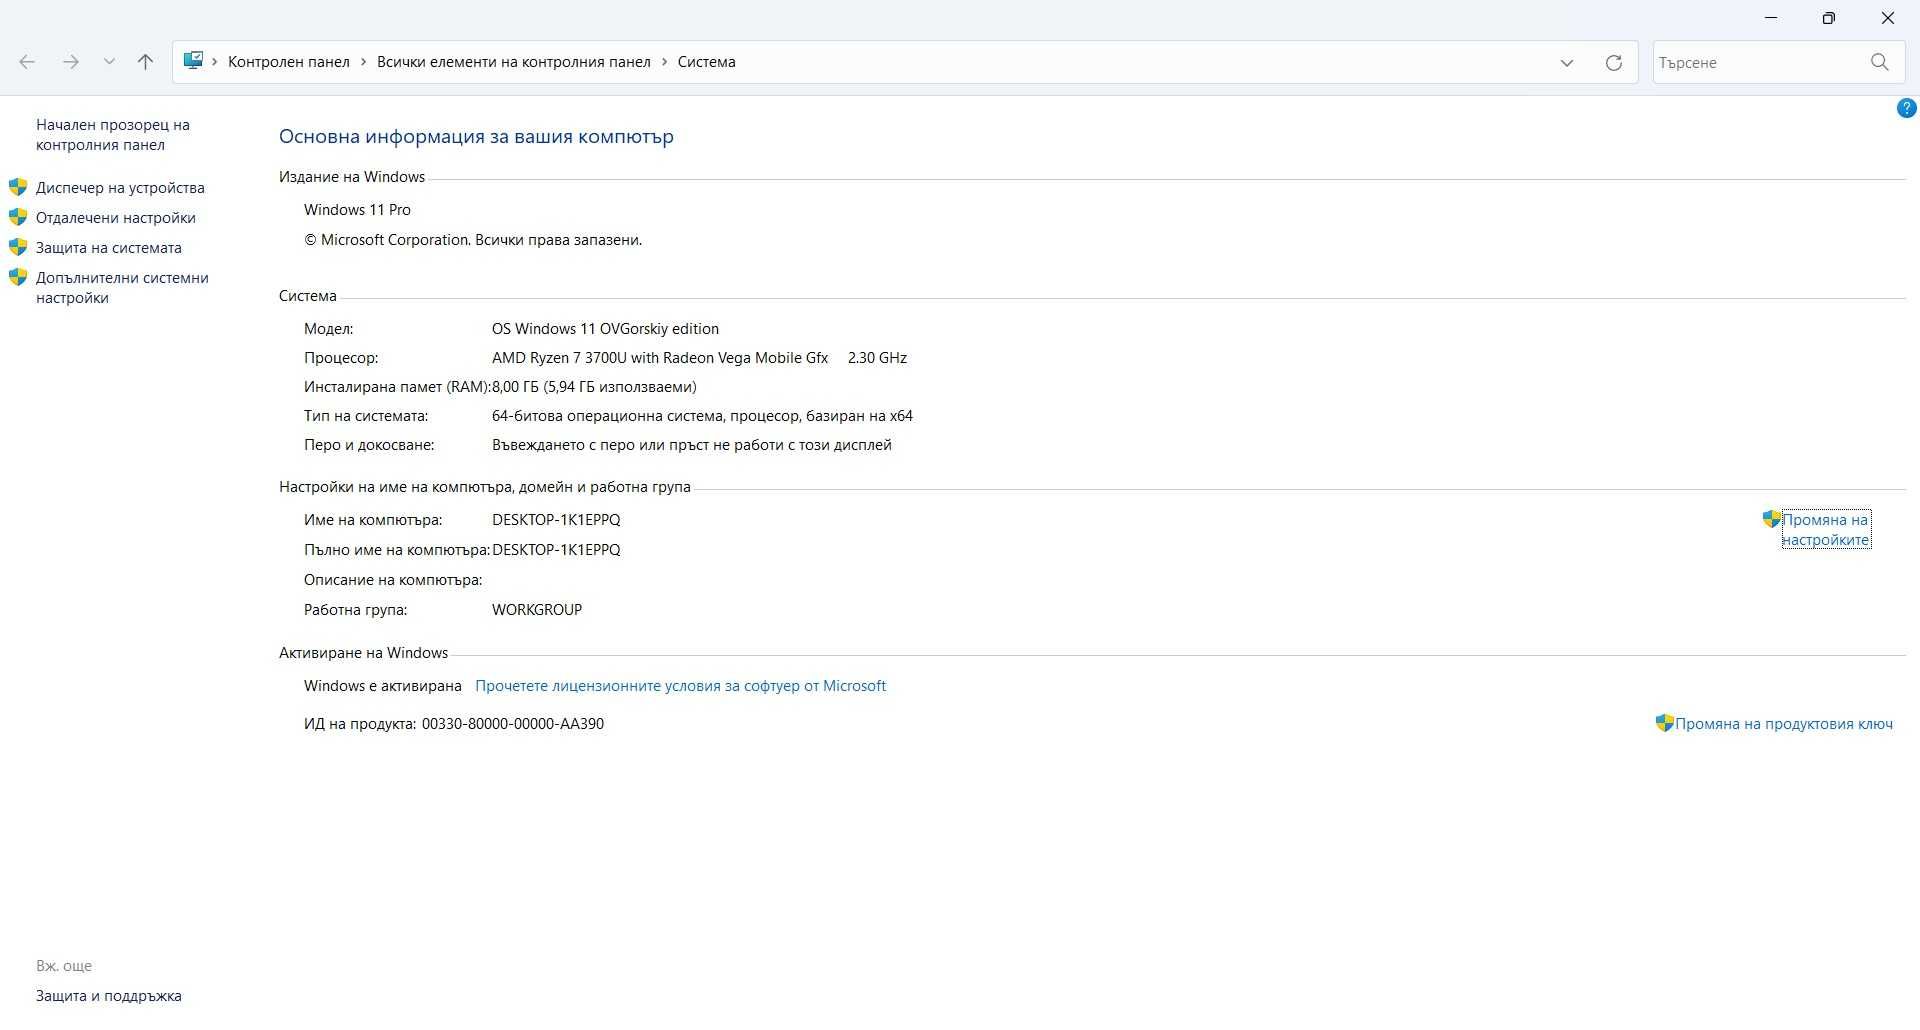Refresh the System page

[x=1613, y=63]
